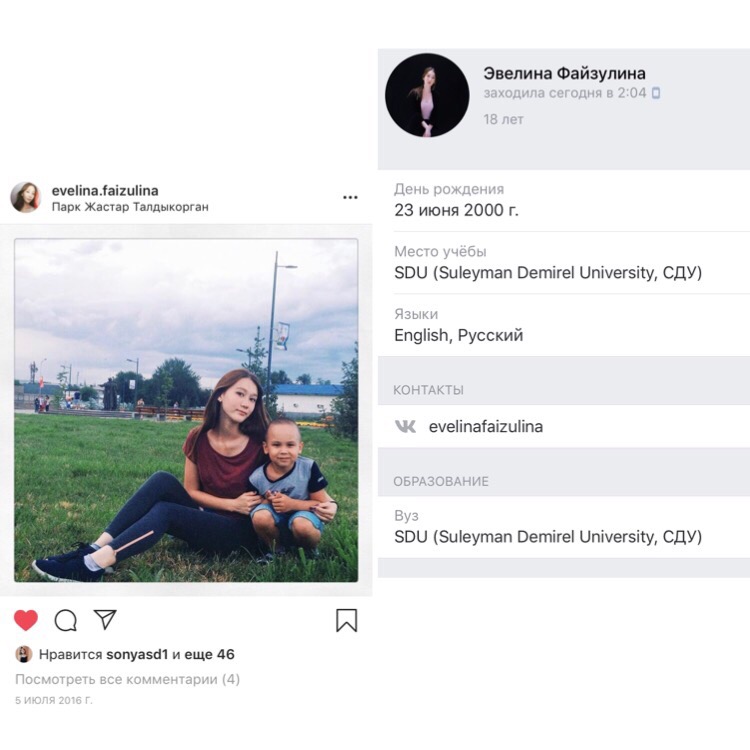The height and width of the screenshot is (750, 750).
Task: Show the list of 46 other likes
Action: tap(212, 655)
